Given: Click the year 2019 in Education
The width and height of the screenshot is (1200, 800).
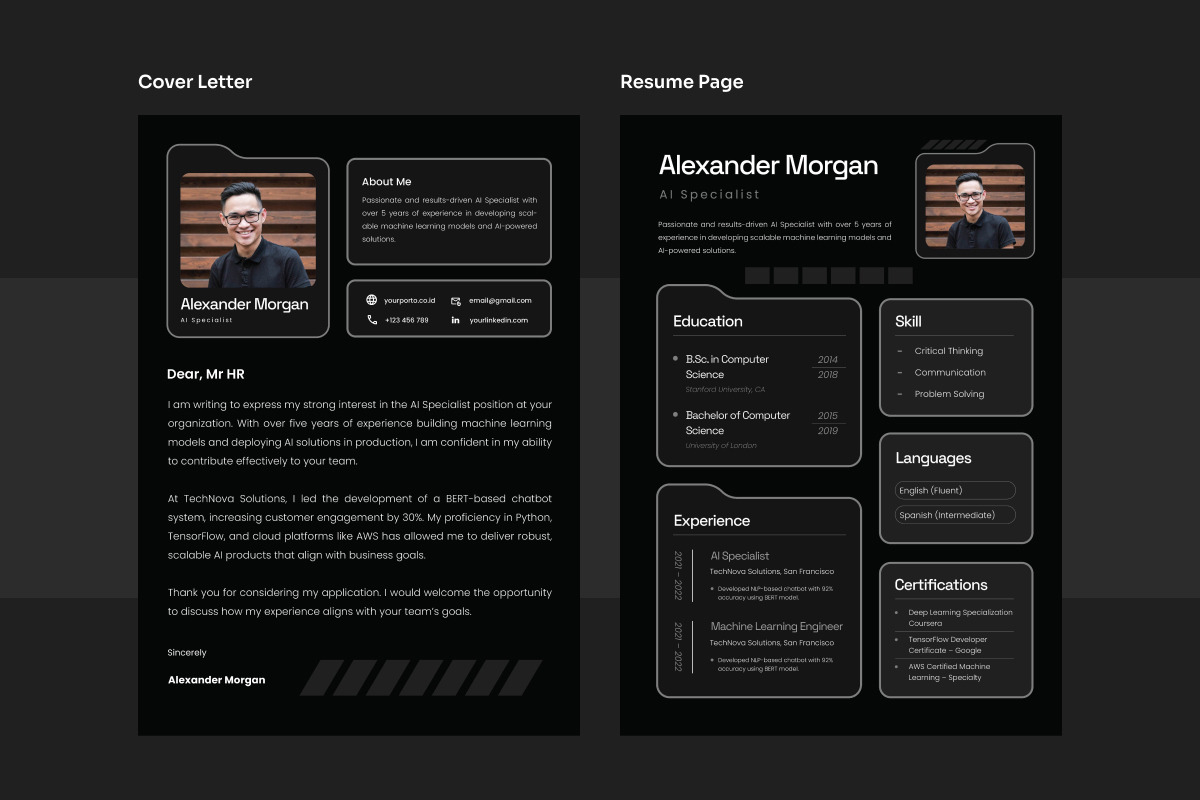Looking at the screenshot, I should [x=828, y=431].
